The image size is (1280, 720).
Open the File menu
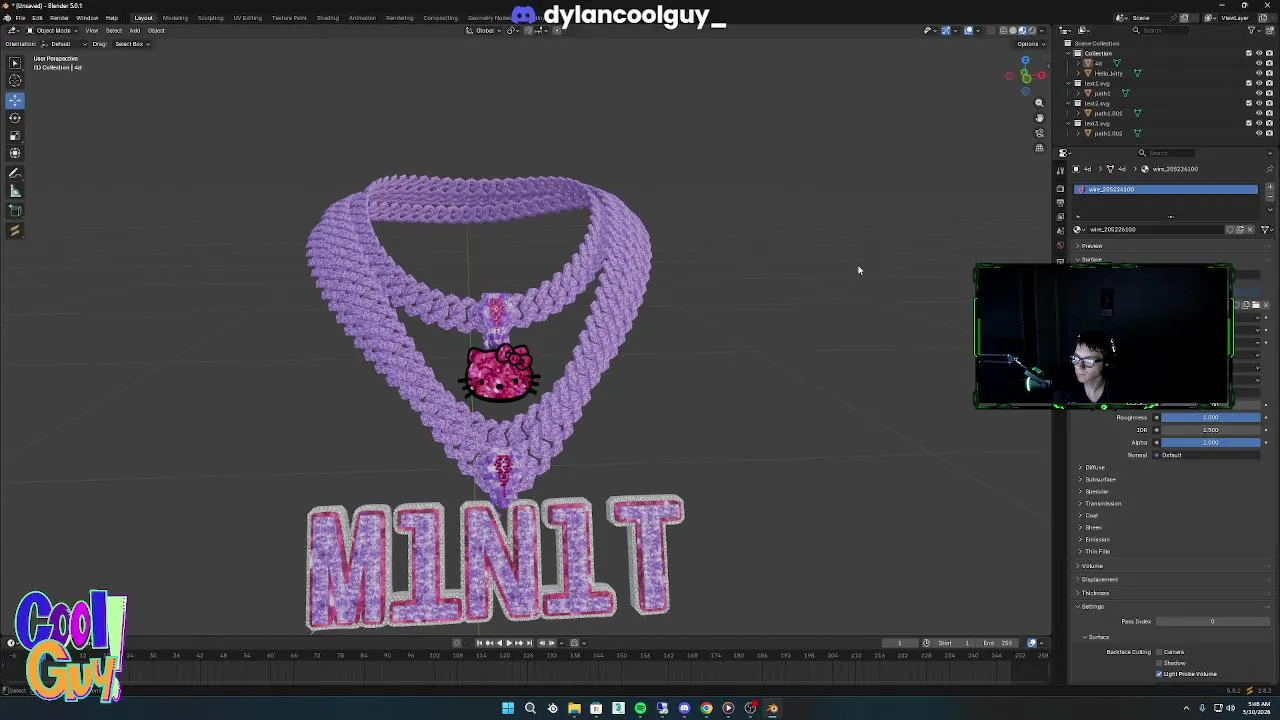click(20, 18)
